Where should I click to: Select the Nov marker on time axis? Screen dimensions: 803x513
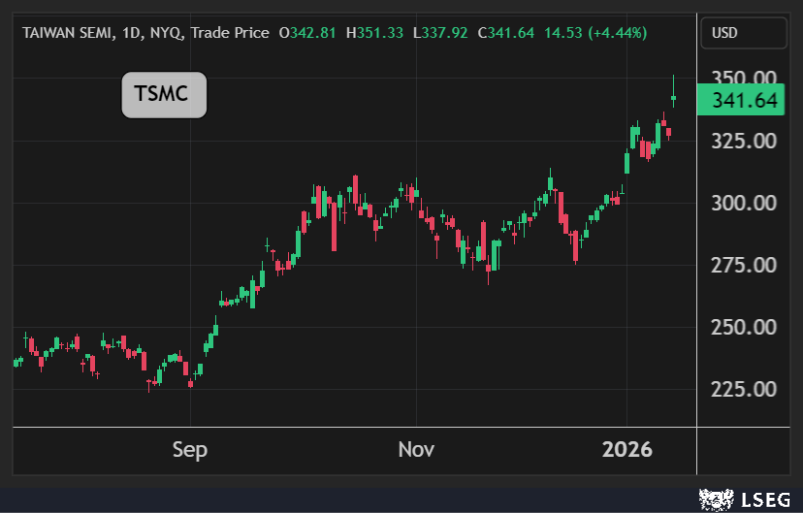pyautogui.click(x=416, y=450)
